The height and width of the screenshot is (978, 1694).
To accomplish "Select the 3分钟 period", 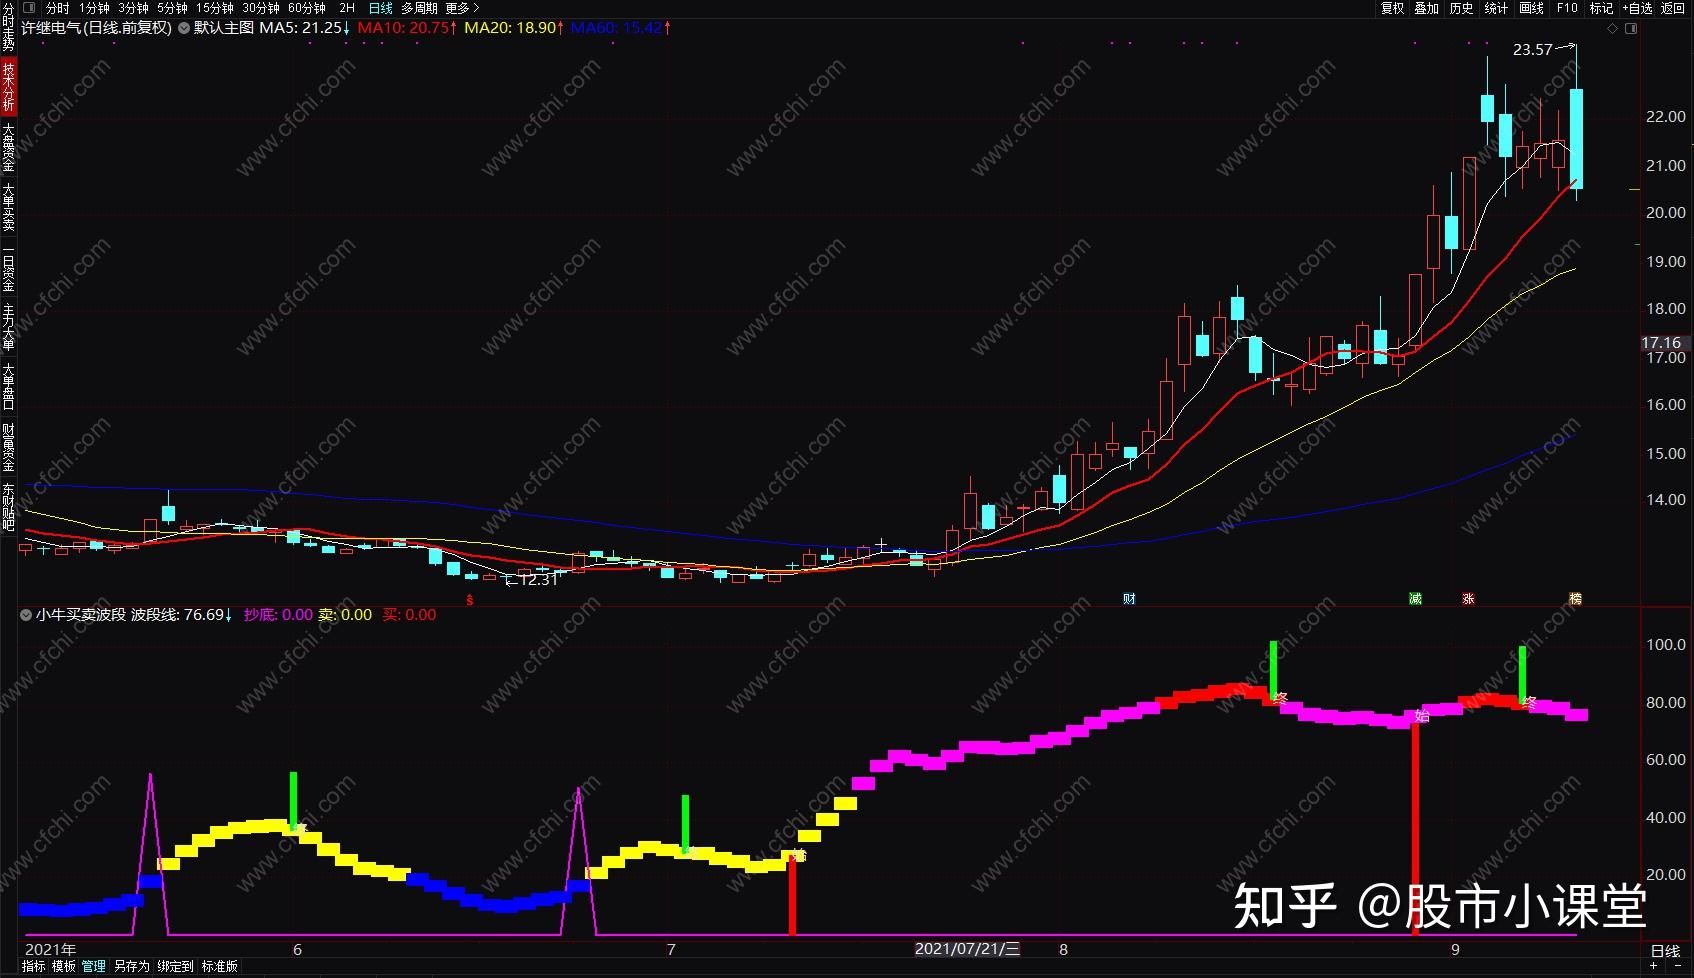I will click(x=133, y=8).
